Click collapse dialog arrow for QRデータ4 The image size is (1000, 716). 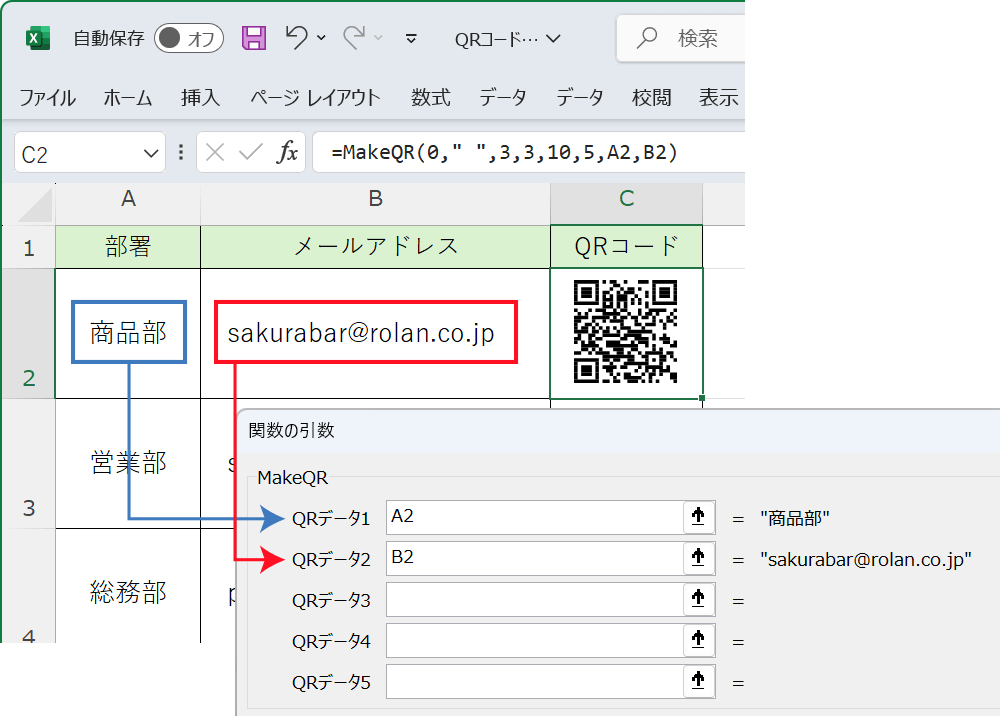698,640
